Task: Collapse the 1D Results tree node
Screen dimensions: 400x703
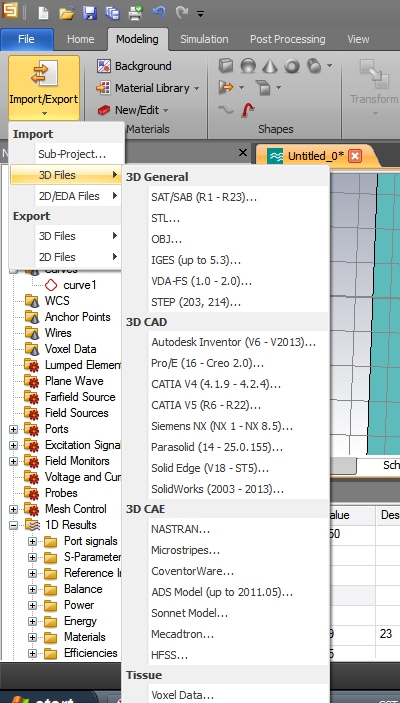Action: coord(13,525)
